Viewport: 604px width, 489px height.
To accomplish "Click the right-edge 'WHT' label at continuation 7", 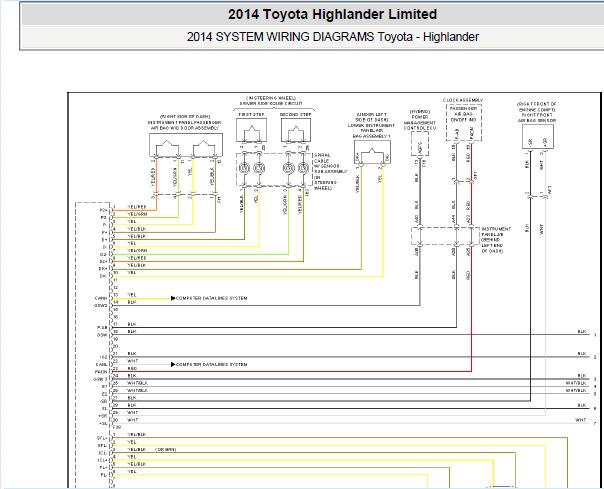I will point(581,420).
